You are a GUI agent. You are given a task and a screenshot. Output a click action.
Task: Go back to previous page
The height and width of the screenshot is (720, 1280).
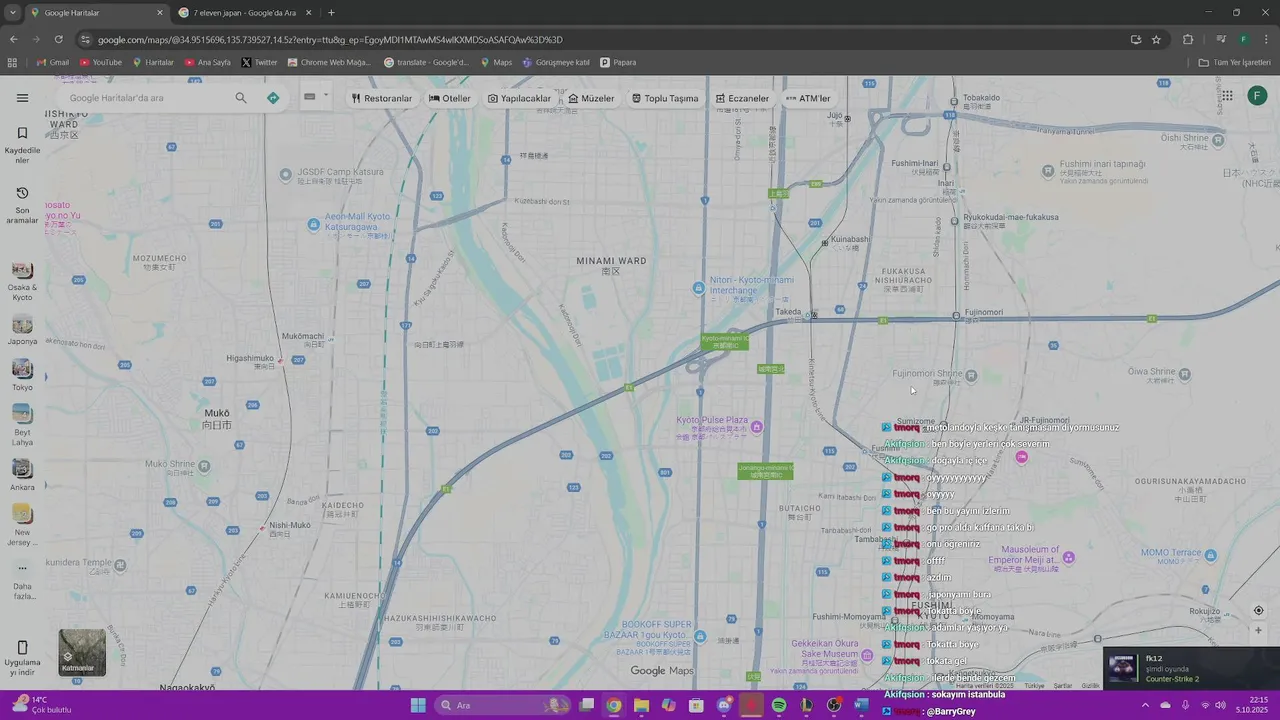[x=13, y=39]
